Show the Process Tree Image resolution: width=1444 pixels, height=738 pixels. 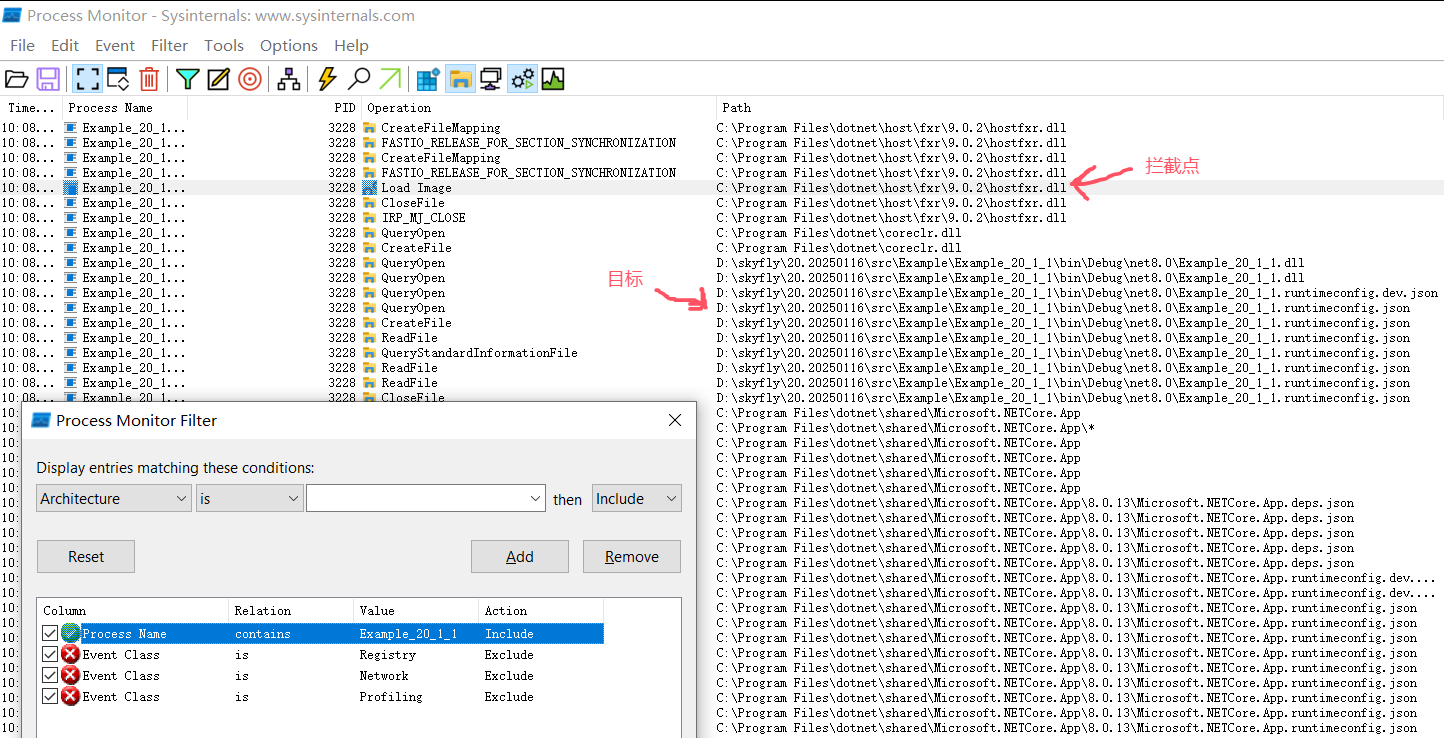pos(289,79)
